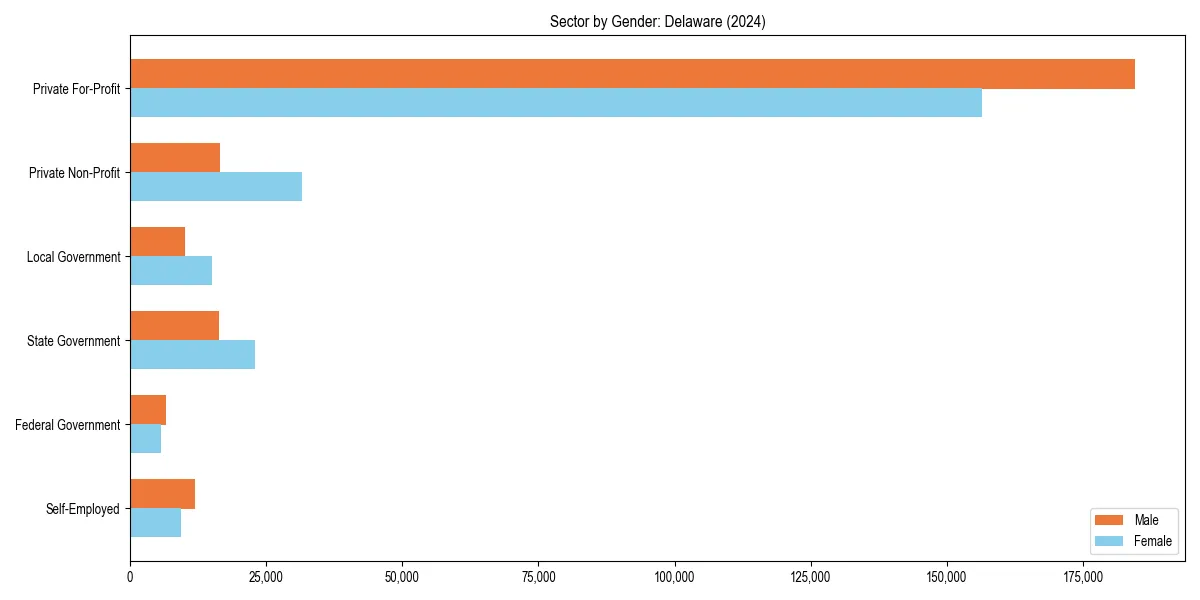Click the chart title text
Screen dimensions: 1200x600
click(657, 21)
